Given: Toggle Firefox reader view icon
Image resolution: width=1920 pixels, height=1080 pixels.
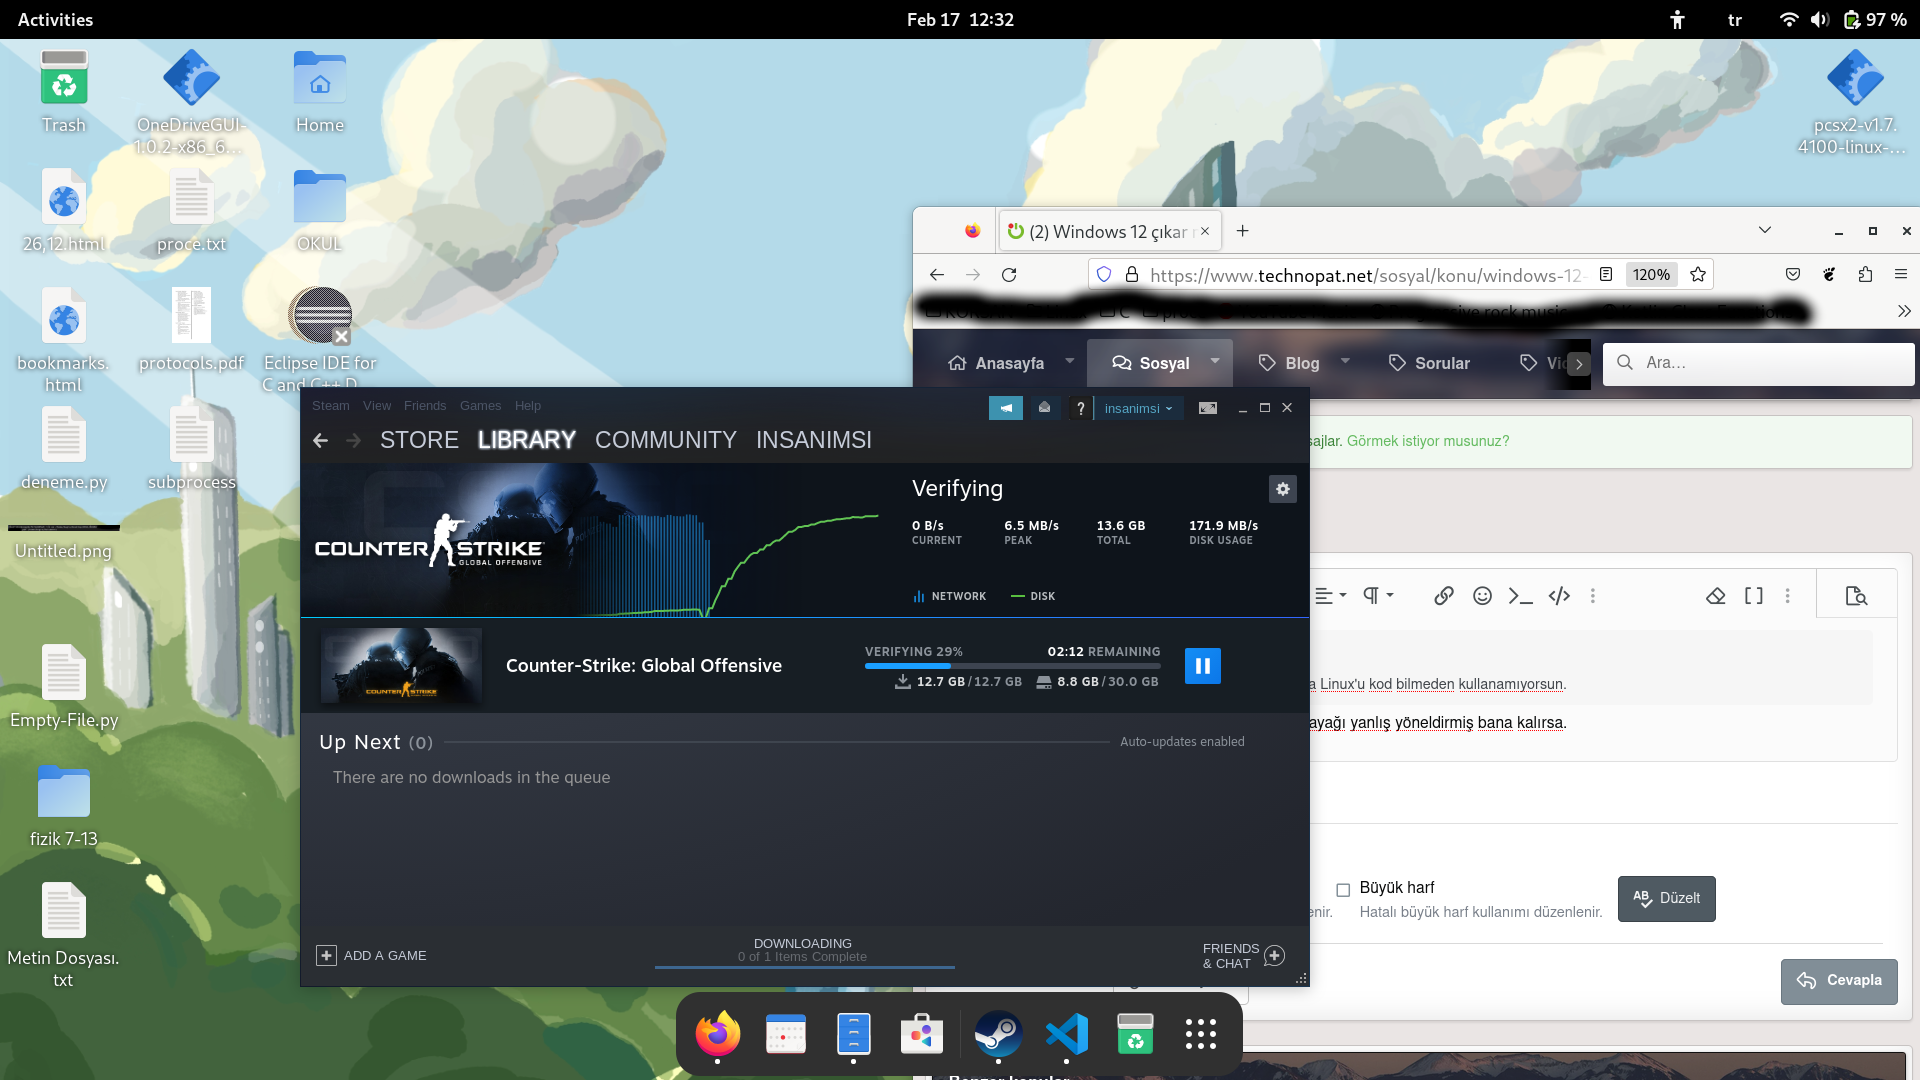Looking at the screenshot, I should point(1606,274).
